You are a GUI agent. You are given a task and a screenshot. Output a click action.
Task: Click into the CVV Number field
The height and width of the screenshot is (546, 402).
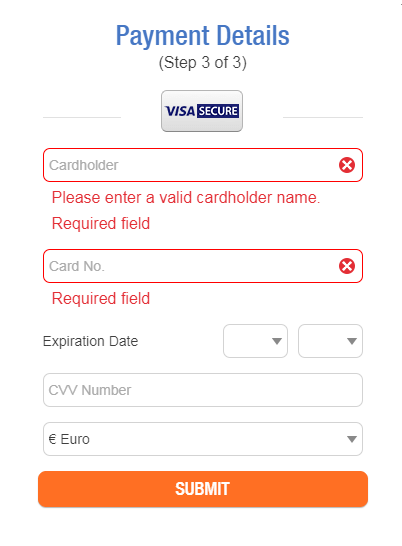[203, 390]
